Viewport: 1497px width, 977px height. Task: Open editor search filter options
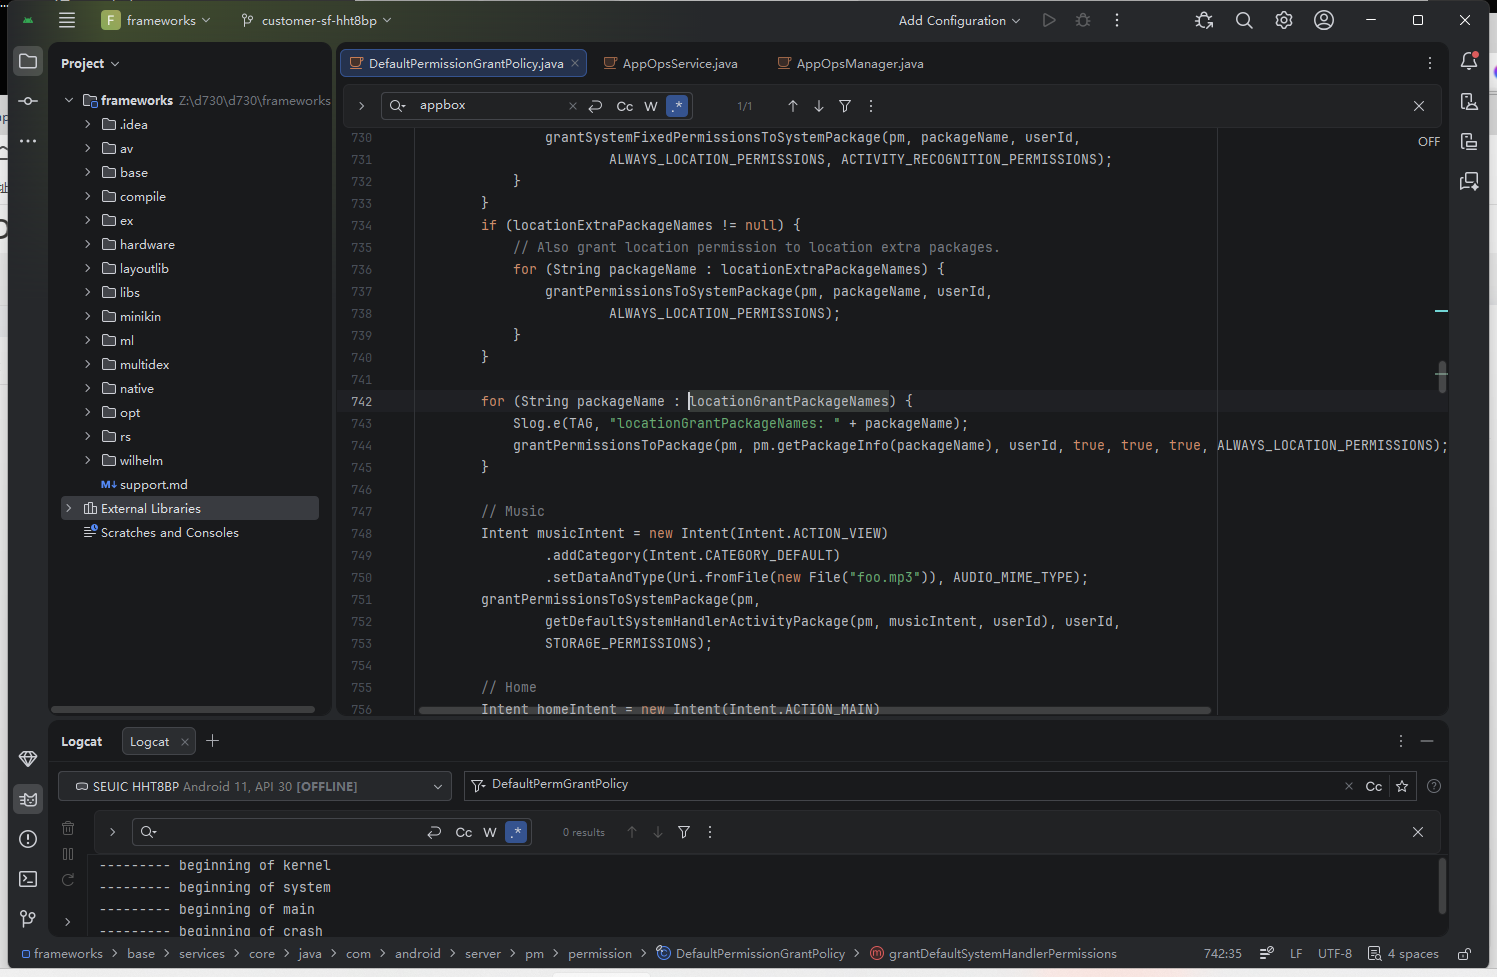tap(845, 106)
